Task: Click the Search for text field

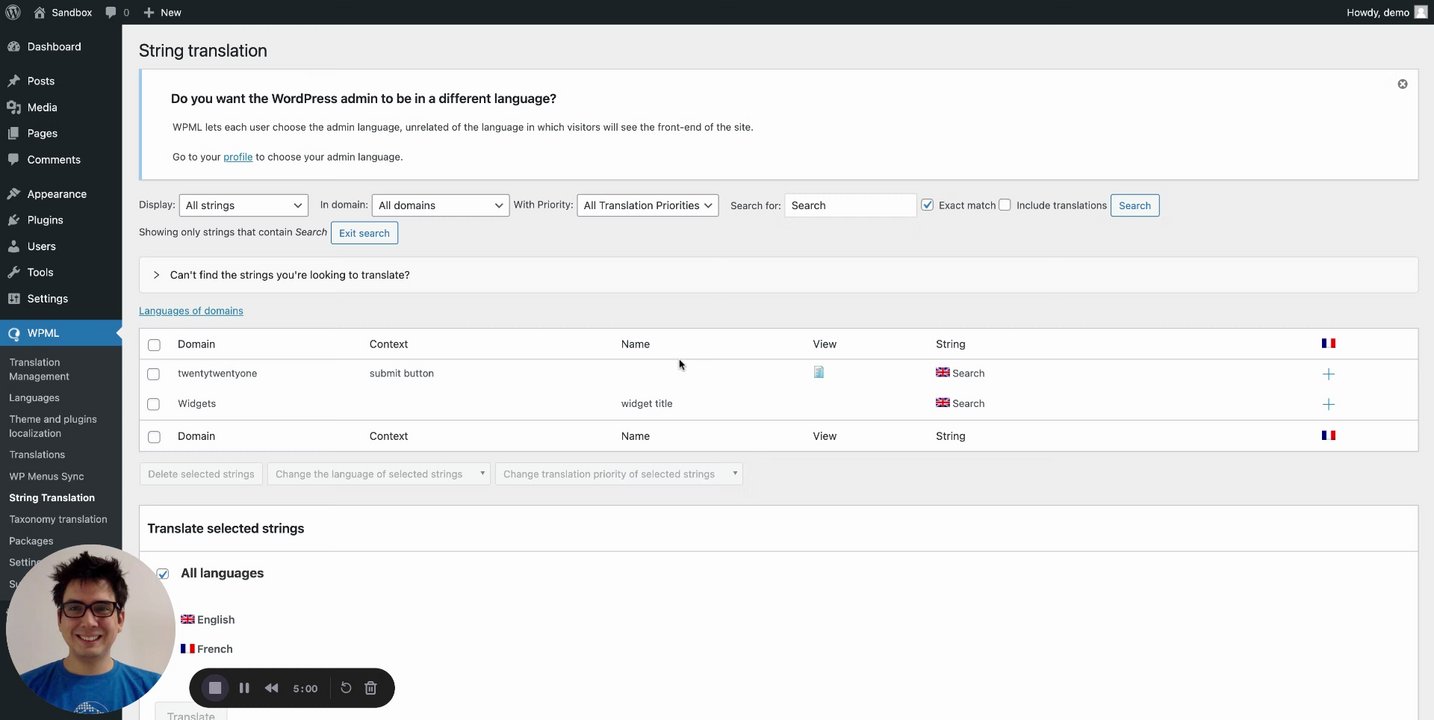Action: (850, 205)
